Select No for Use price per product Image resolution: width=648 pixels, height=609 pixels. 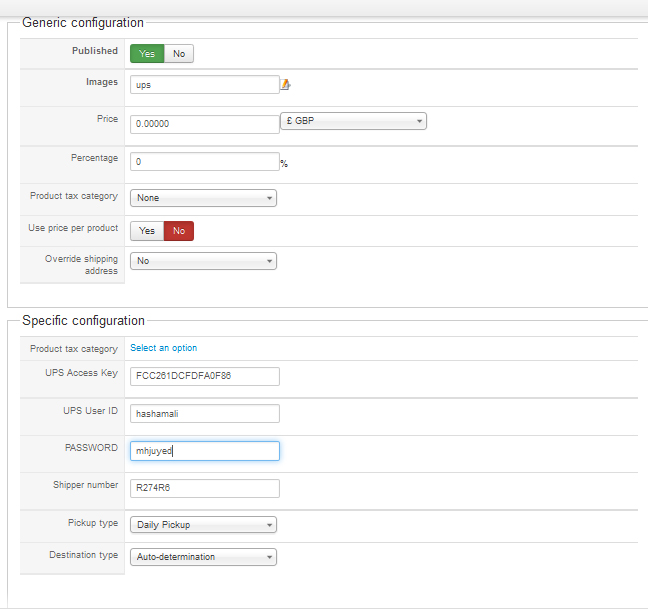point(179,231)
